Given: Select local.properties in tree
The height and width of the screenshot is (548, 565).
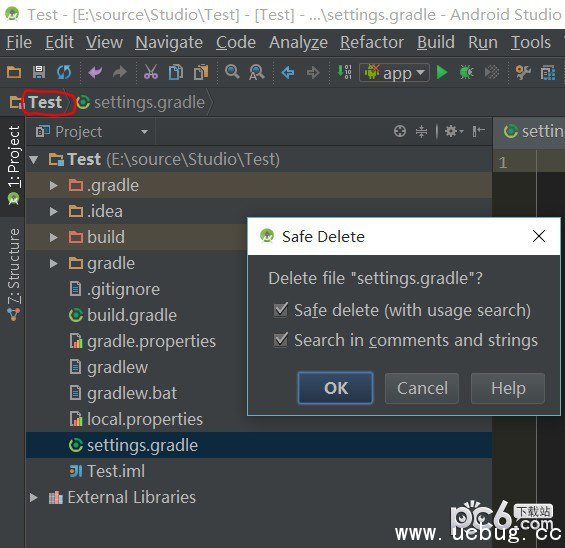Looking at the screenshot, I should point(145,419).
